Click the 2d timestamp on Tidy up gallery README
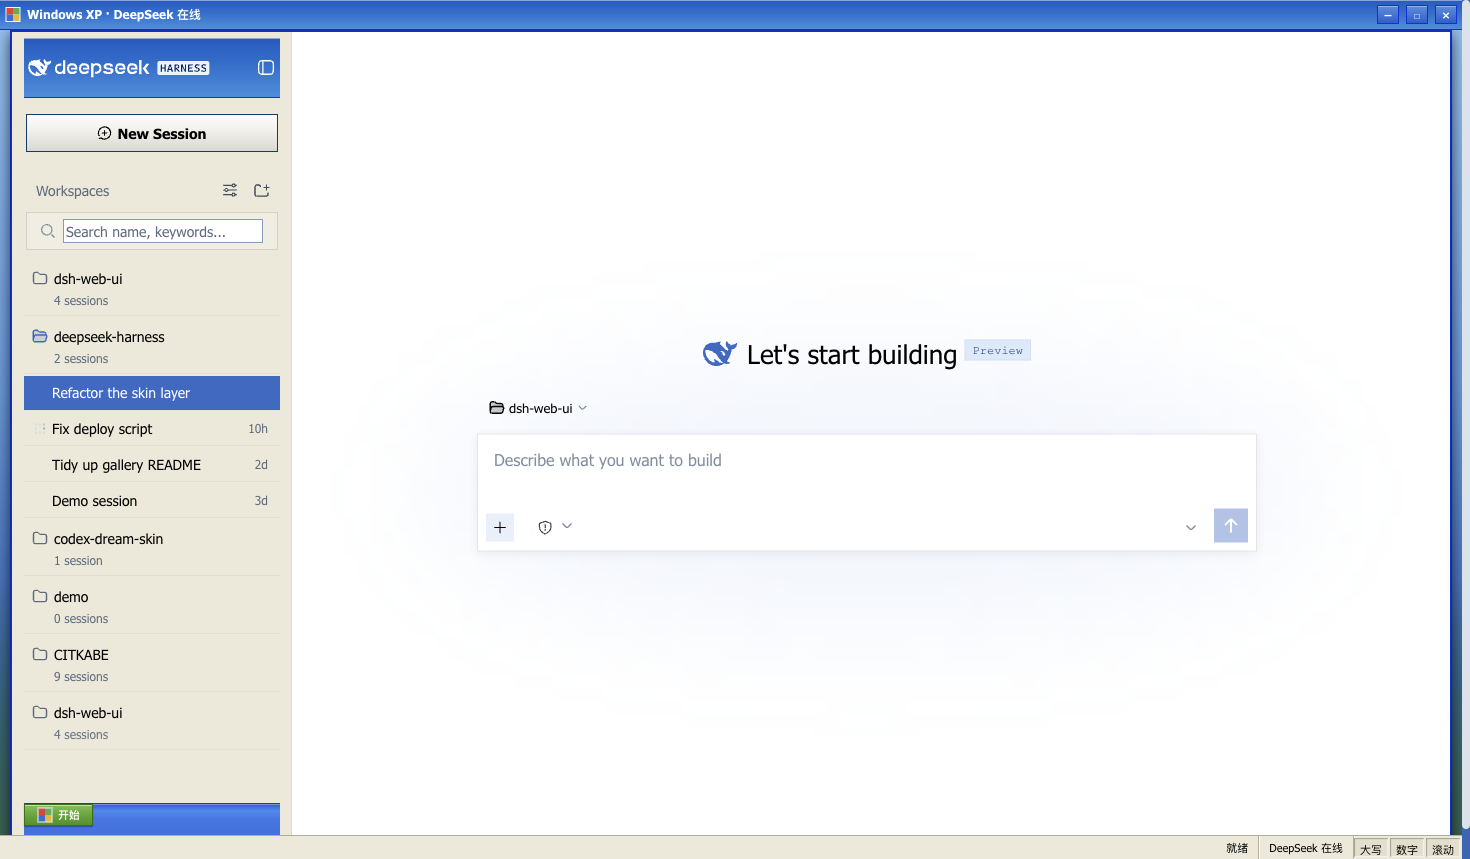This screenshot has height=859, width=1470. [261, 465]
